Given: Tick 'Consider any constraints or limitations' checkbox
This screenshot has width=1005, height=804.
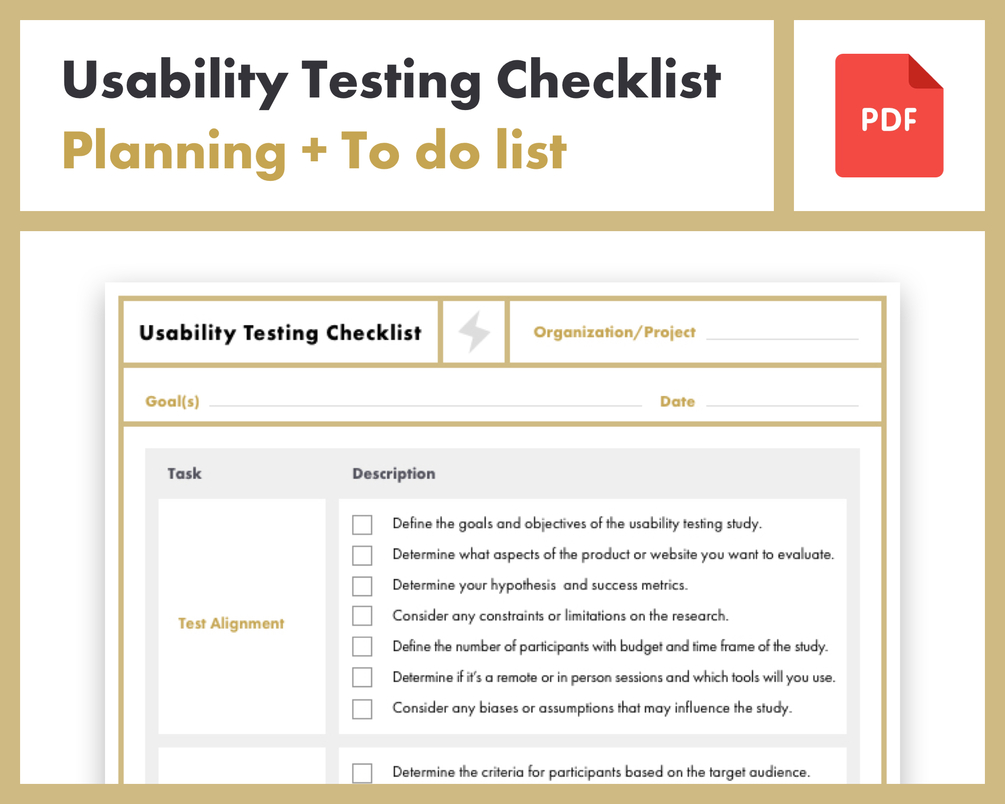Looking at the screenshot, I should point(362,616).
